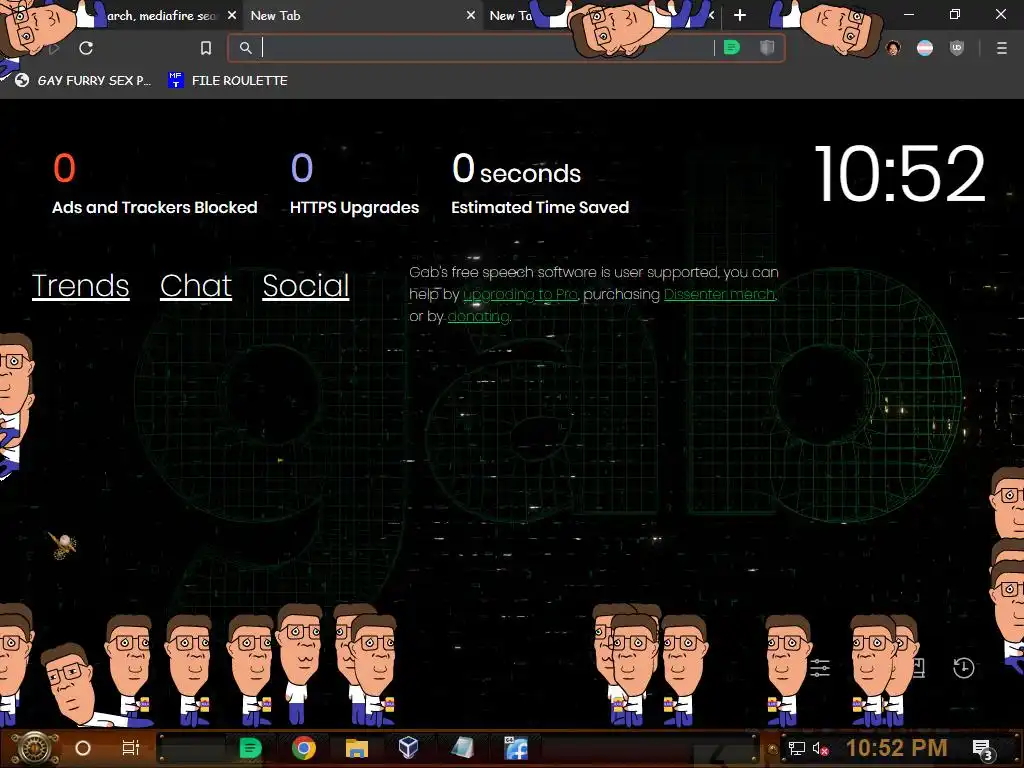Switch to the third New Tab tab

513,16
